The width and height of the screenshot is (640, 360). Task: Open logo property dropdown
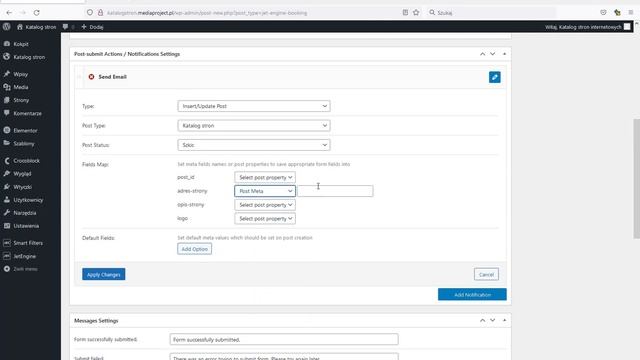265,219
